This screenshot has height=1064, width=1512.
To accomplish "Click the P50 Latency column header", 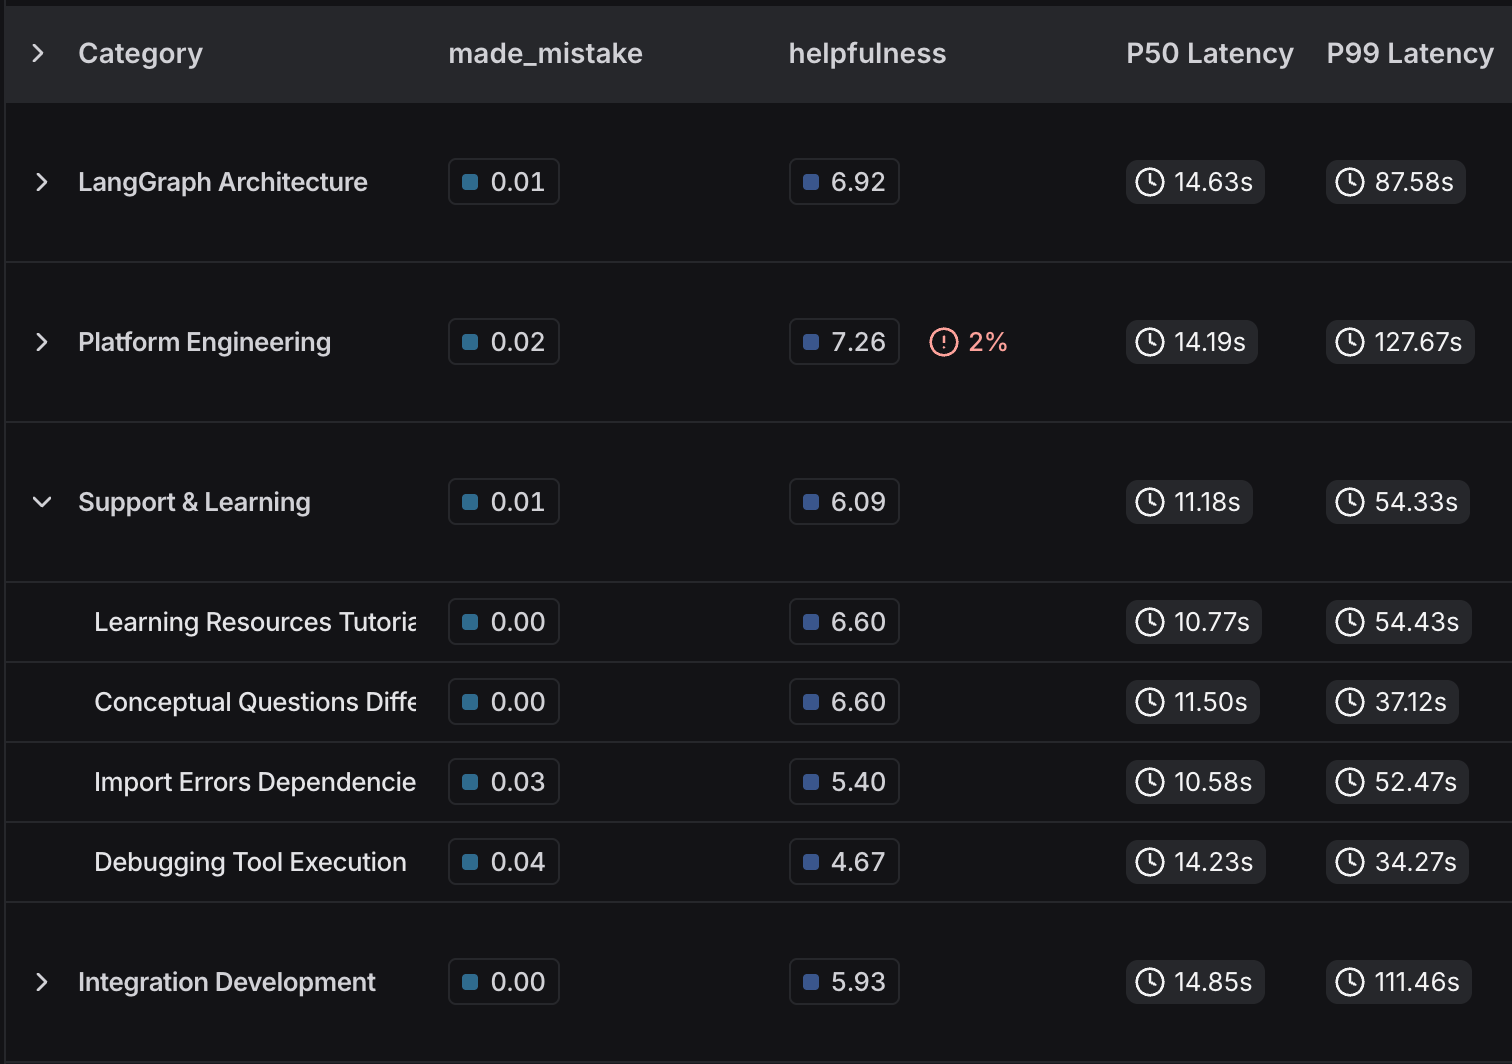I will pos(1209,53).
